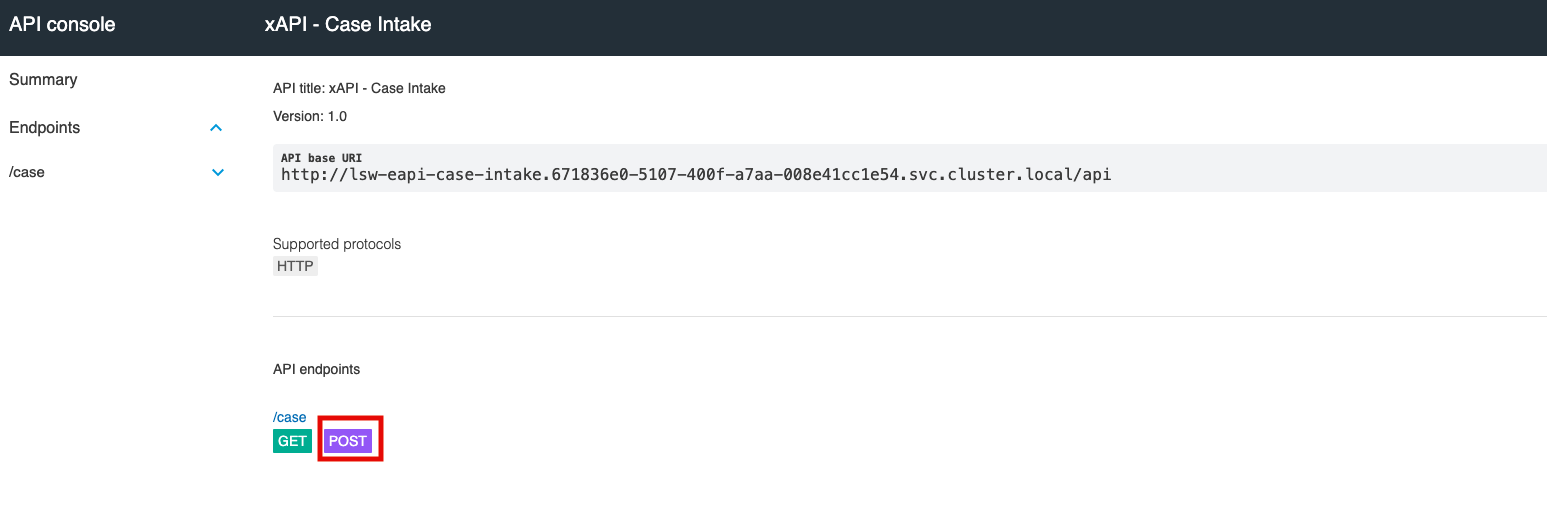This screenshot has height=514, width=1547.
Task: Click the HTTP protocol badge
Action: [295, 267]
